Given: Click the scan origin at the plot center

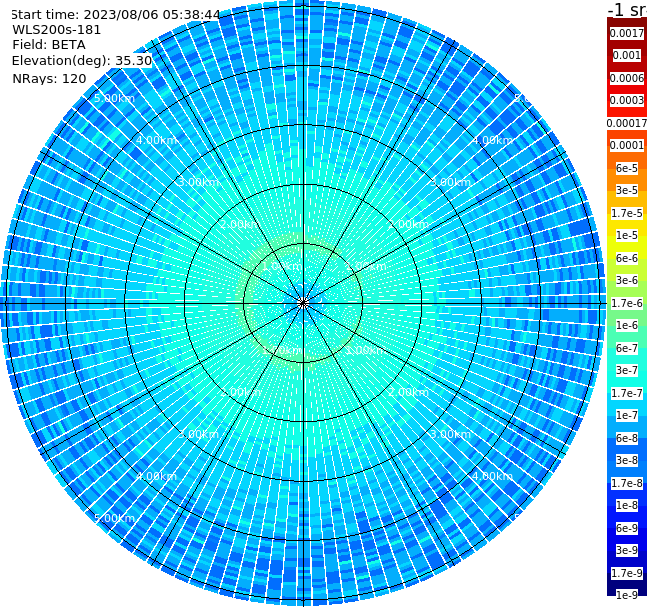Looking at the screenshot, I should [303, 303].
